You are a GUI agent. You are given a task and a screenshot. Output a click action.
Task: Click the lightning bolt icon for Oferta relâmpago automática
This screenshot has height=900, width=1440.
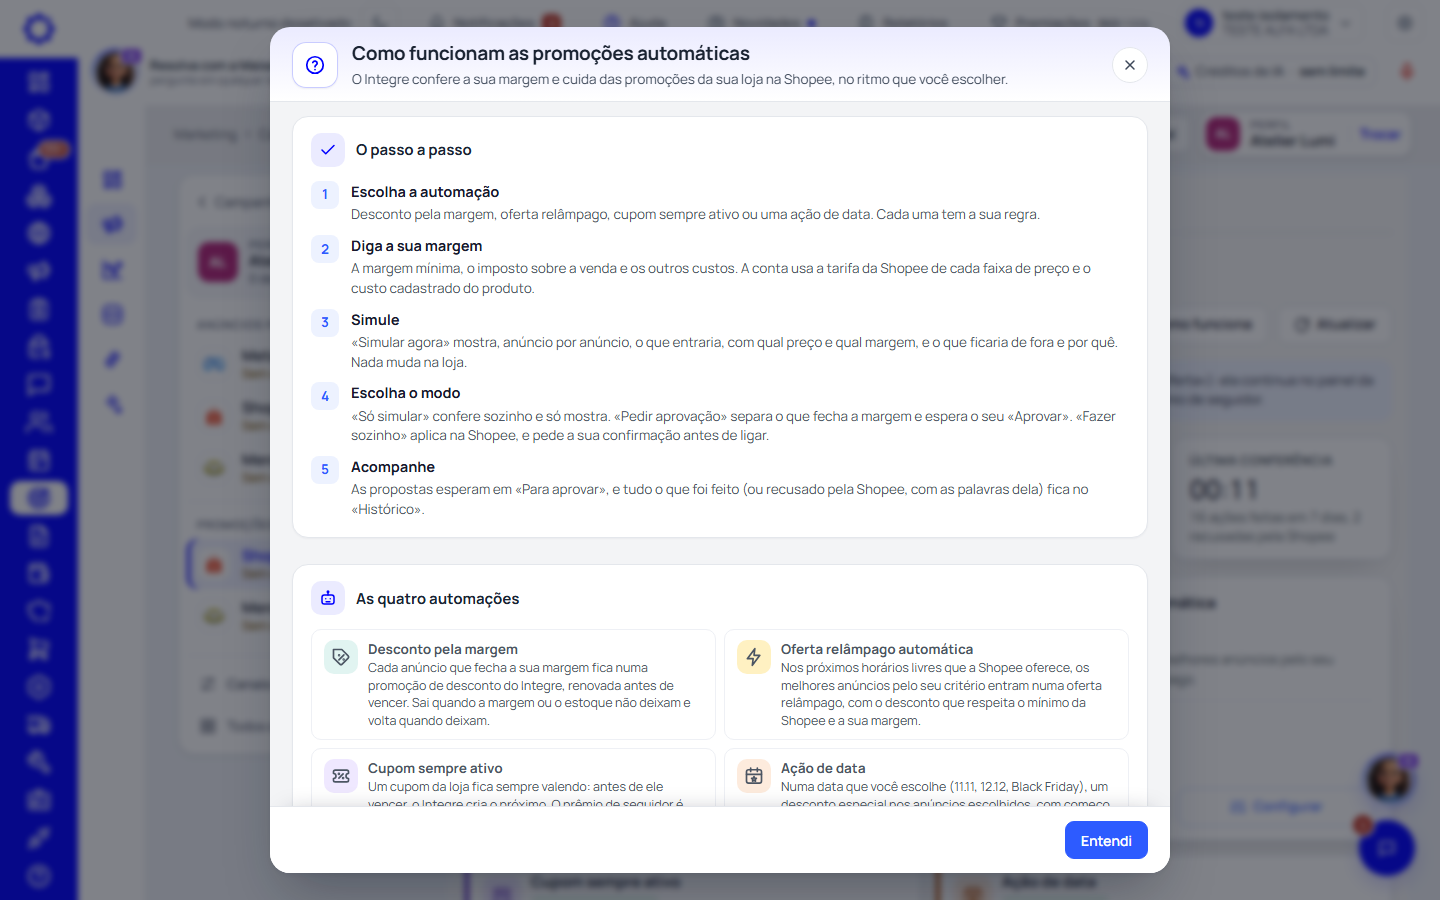coord(754,657)
